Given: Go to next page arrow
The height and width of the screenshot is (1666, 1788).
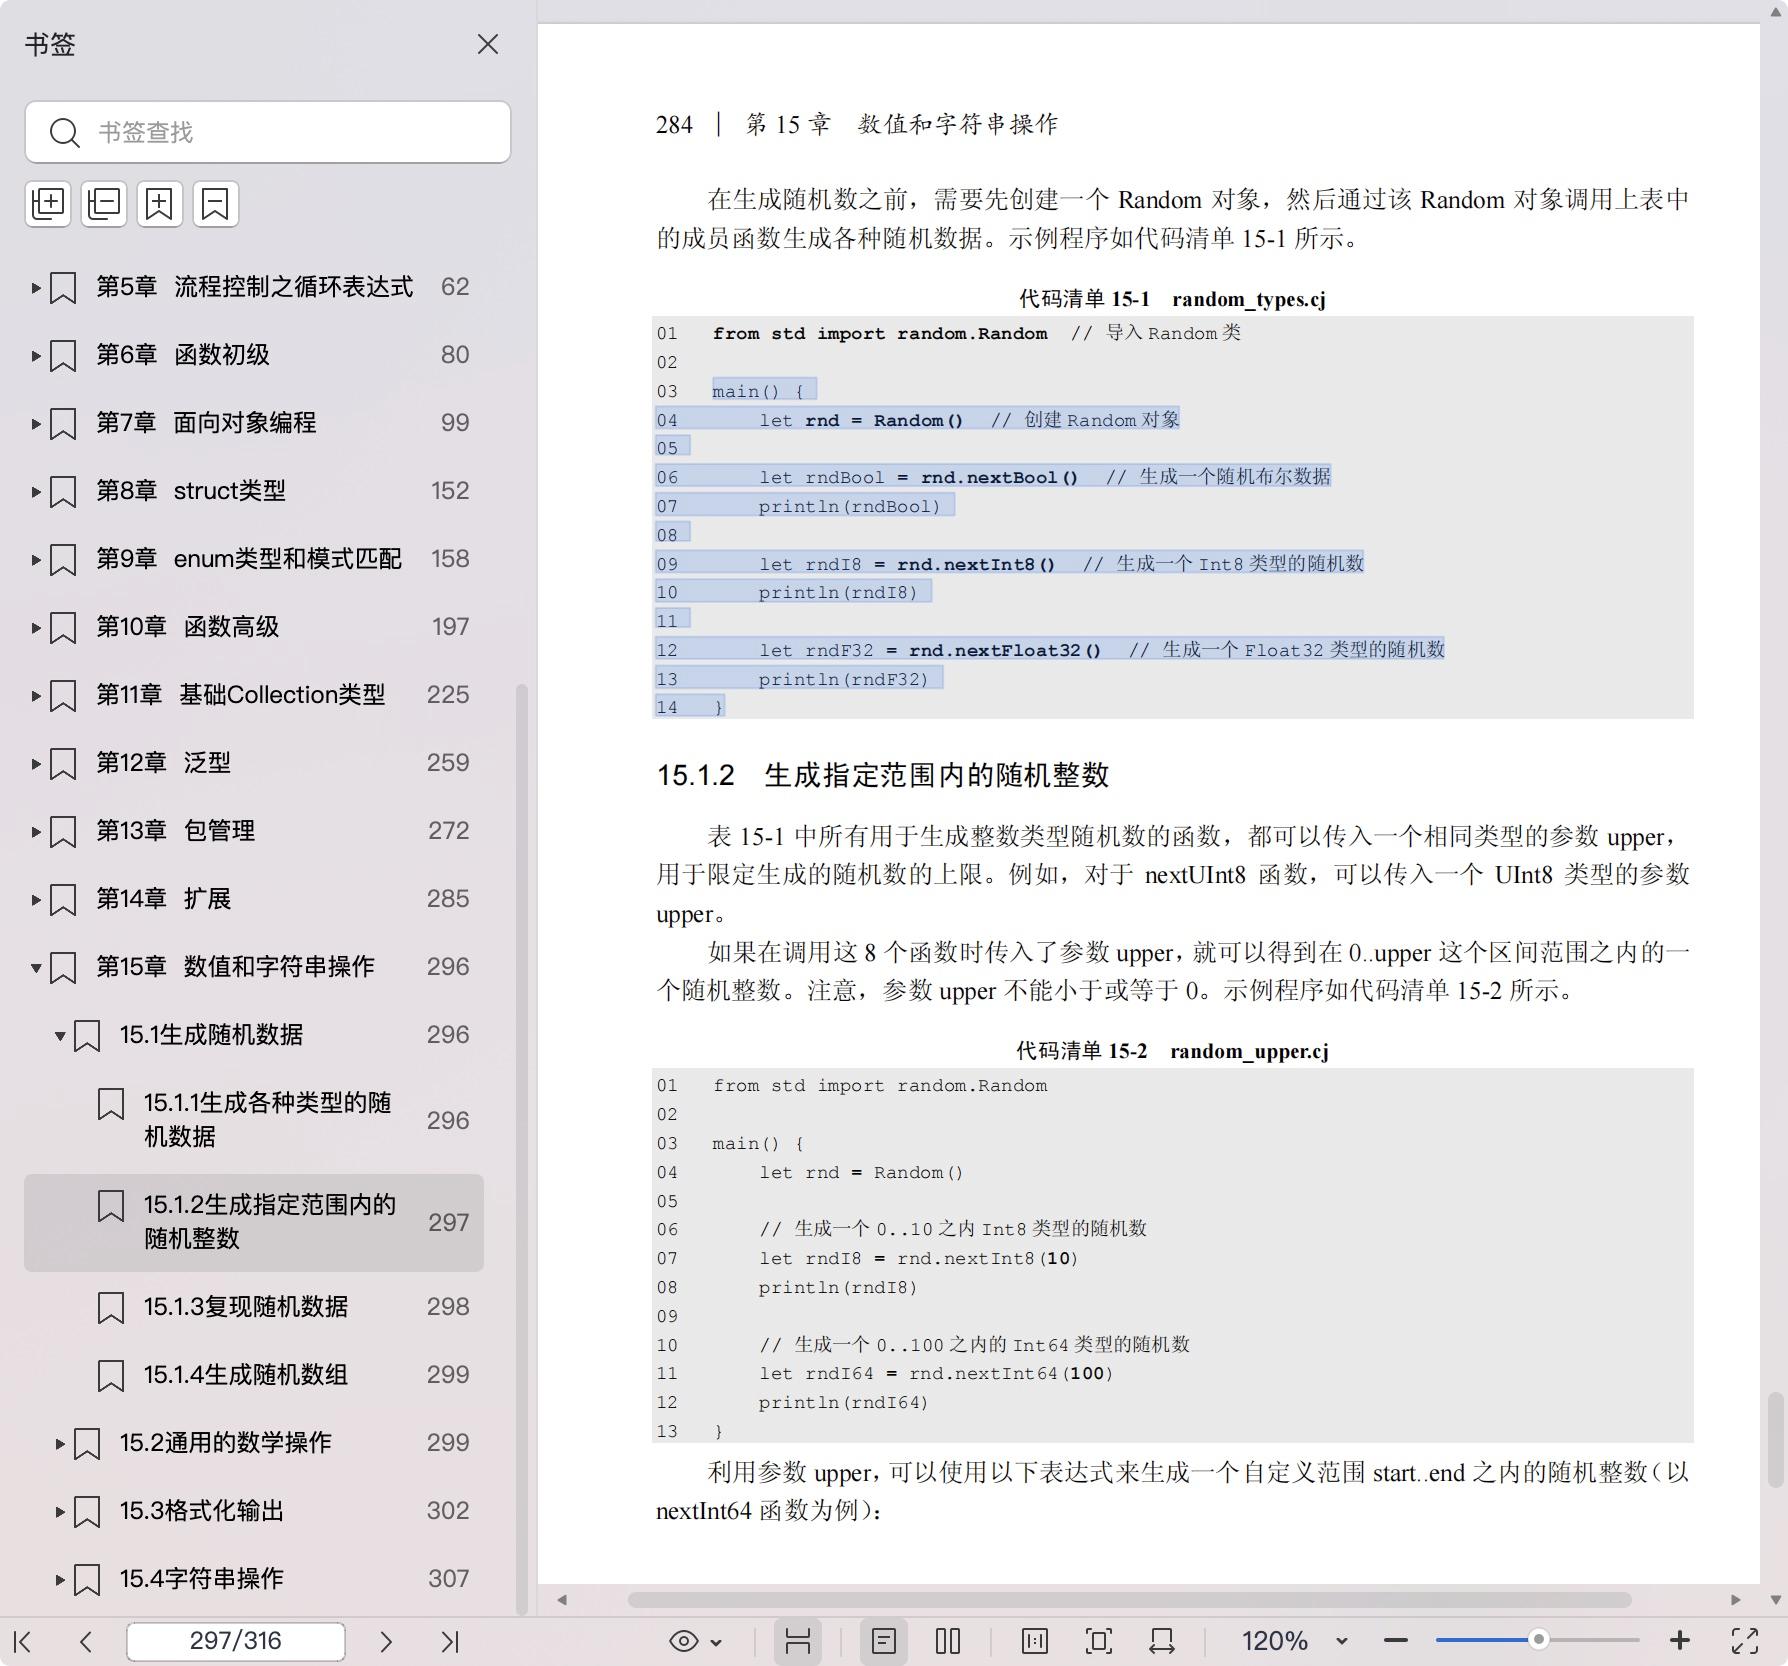Looking at the screenshot, I should [386, 1641].
